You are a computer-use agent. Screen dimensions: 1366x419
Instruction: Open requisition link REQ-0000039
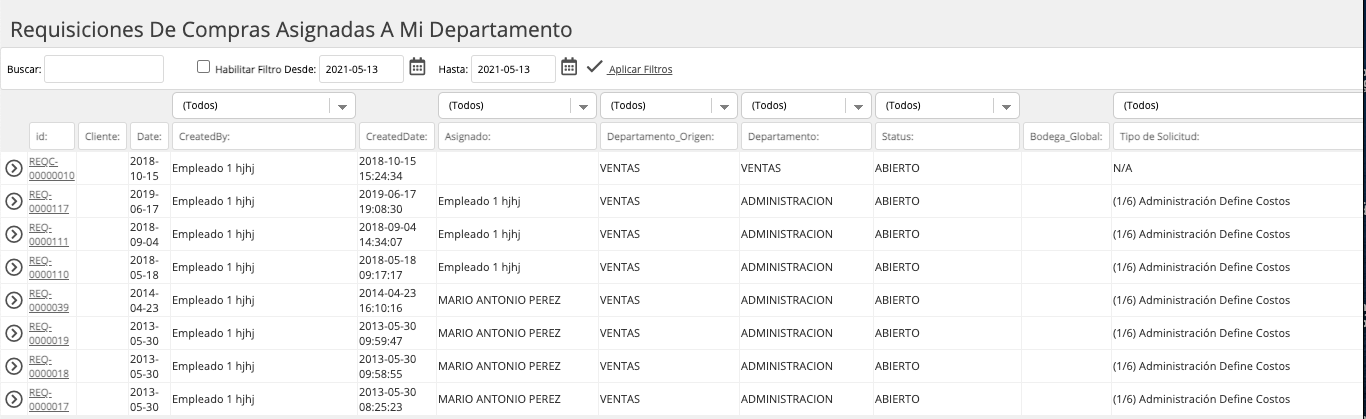(x=49, y=300)
